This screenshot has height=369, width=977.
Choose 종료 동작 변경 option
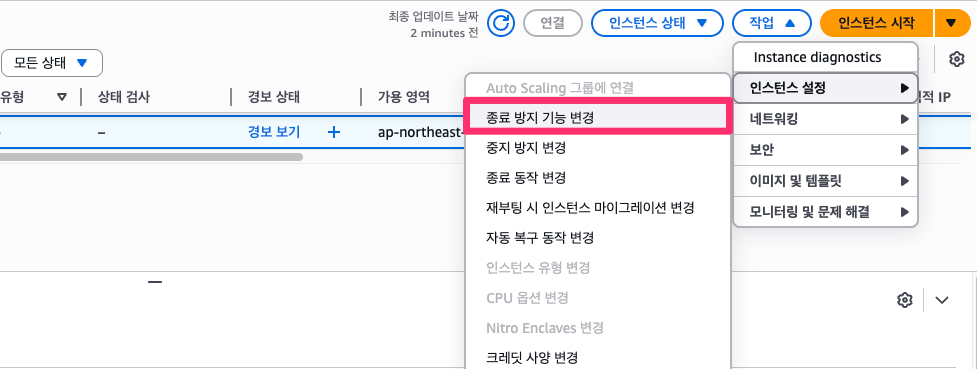click(x=597, y=178)
